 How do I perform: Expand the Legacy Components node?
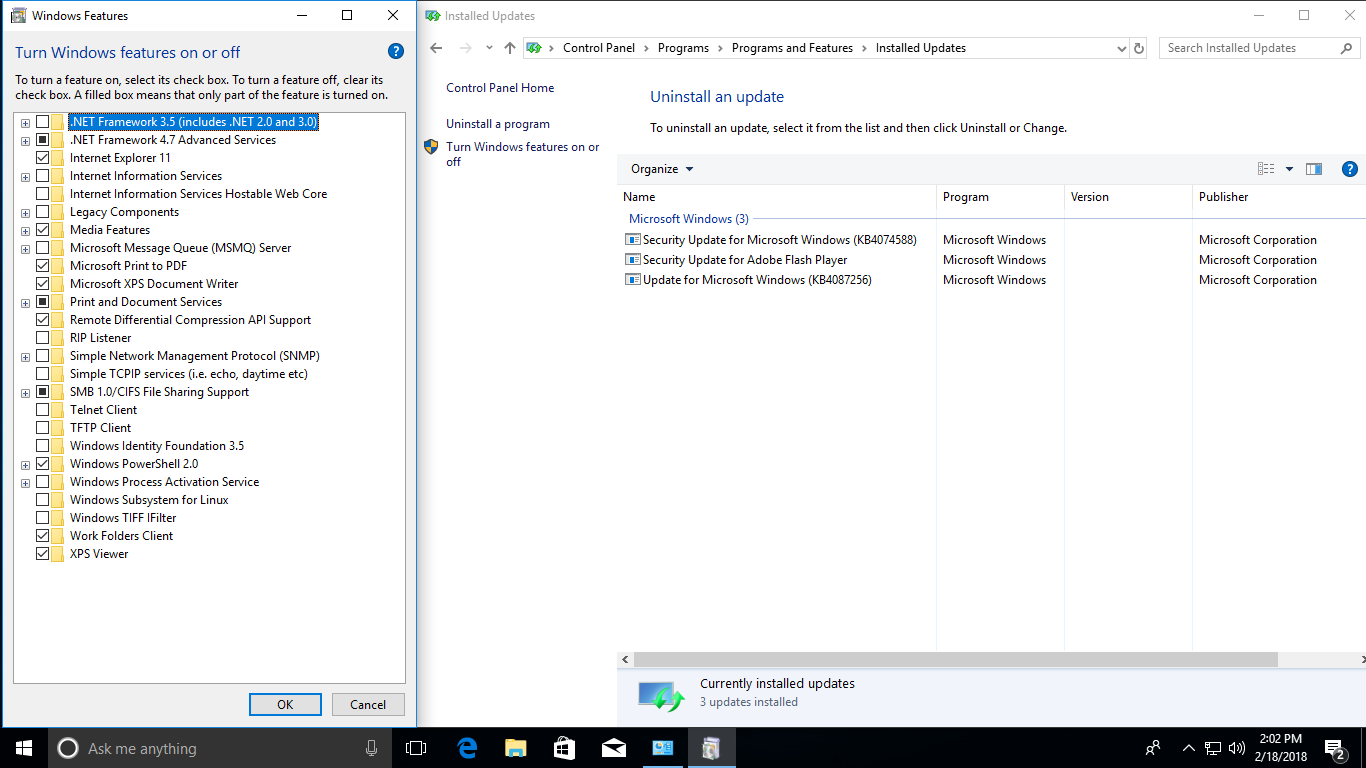tap(25, 213)
